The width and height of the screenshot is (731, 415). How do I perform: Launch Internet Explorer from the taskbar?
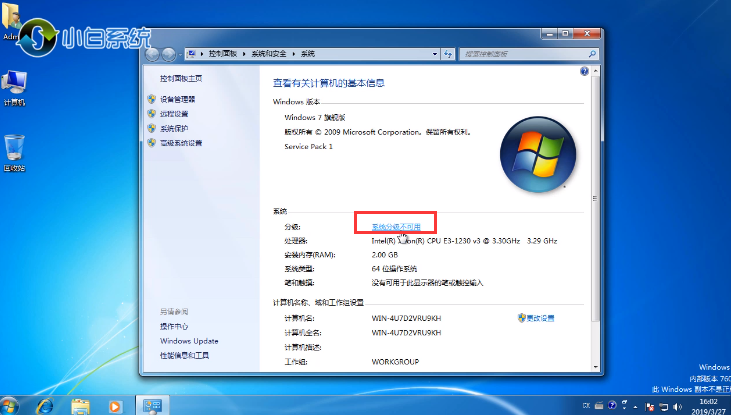tap(44, 406)
